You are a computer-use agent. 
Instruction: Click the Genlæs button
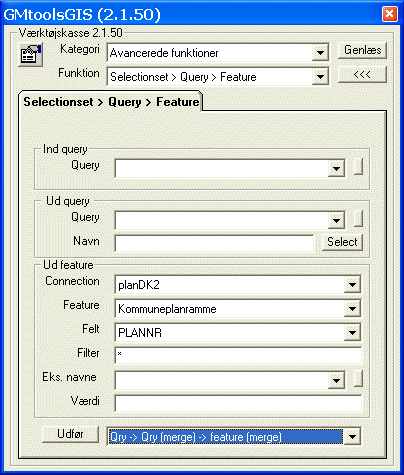[362, 50]
